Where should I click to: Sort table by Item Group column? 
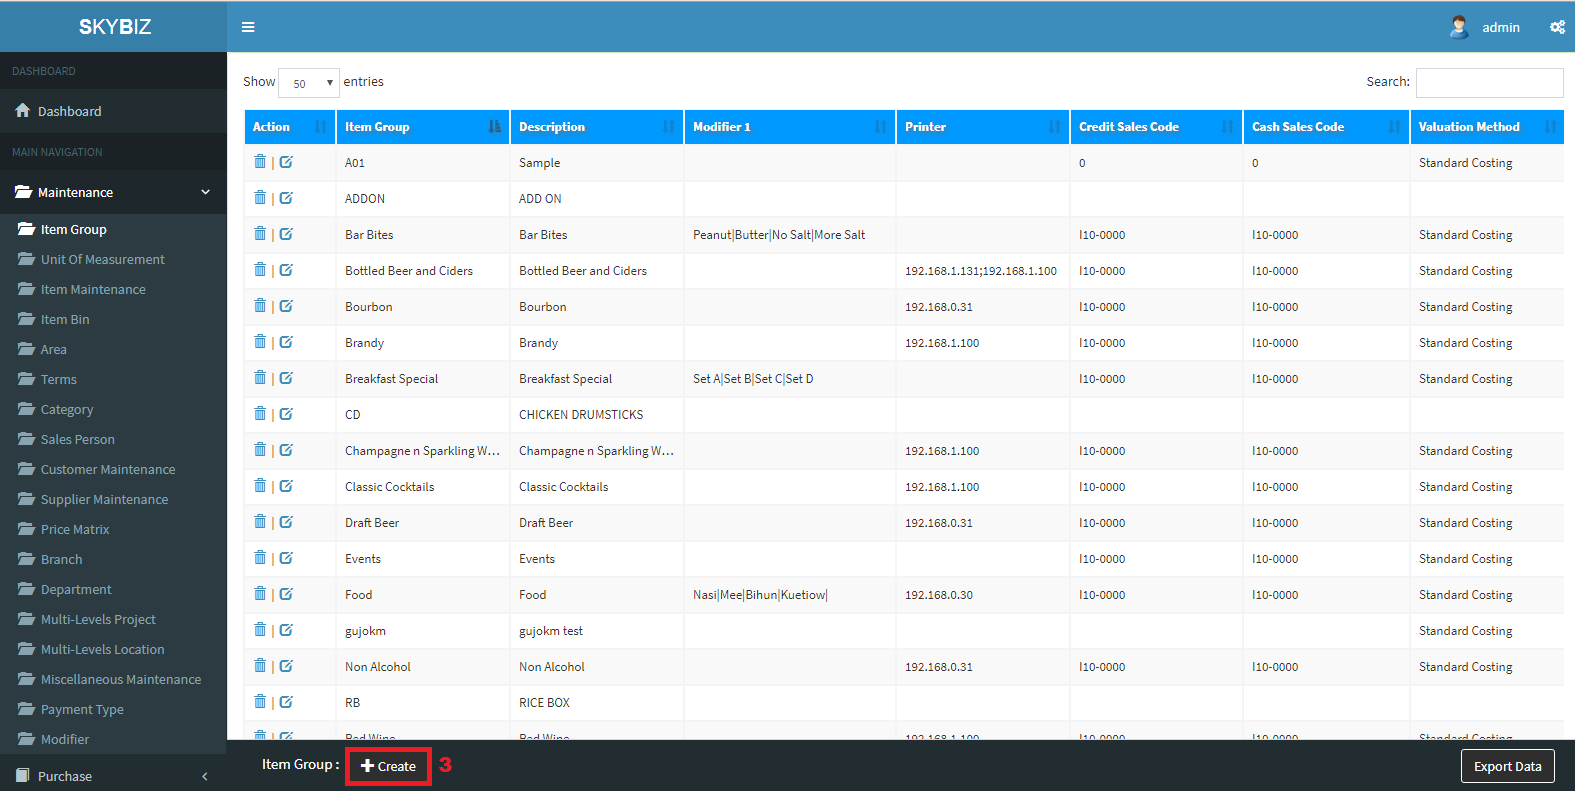[x=422, y=127]
